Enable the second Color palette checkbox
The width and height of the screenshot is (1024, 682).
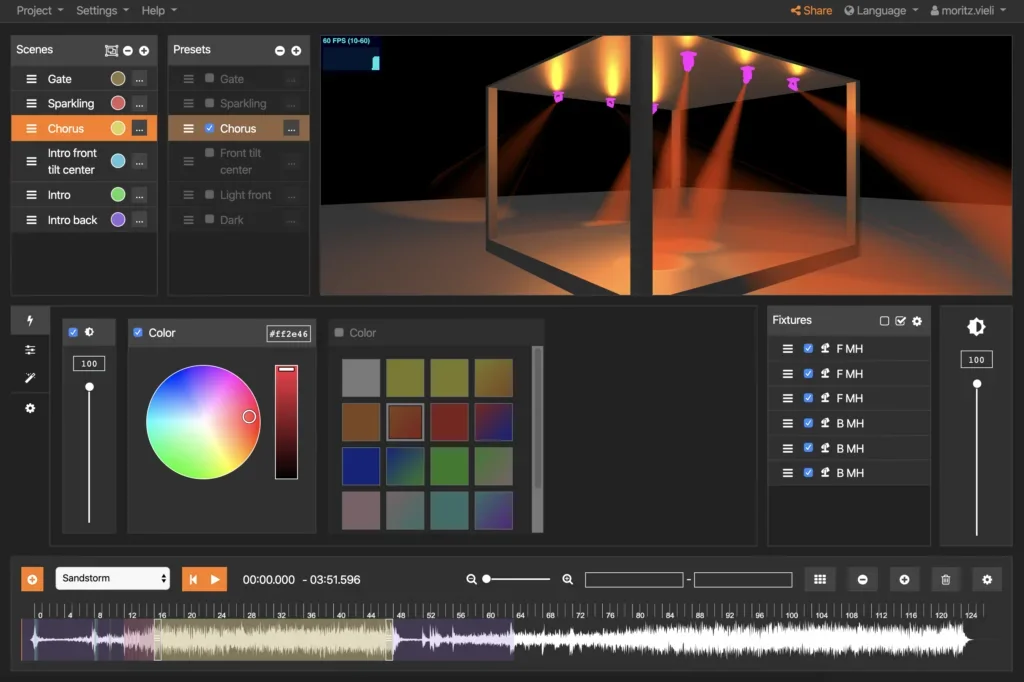[339, 333]
